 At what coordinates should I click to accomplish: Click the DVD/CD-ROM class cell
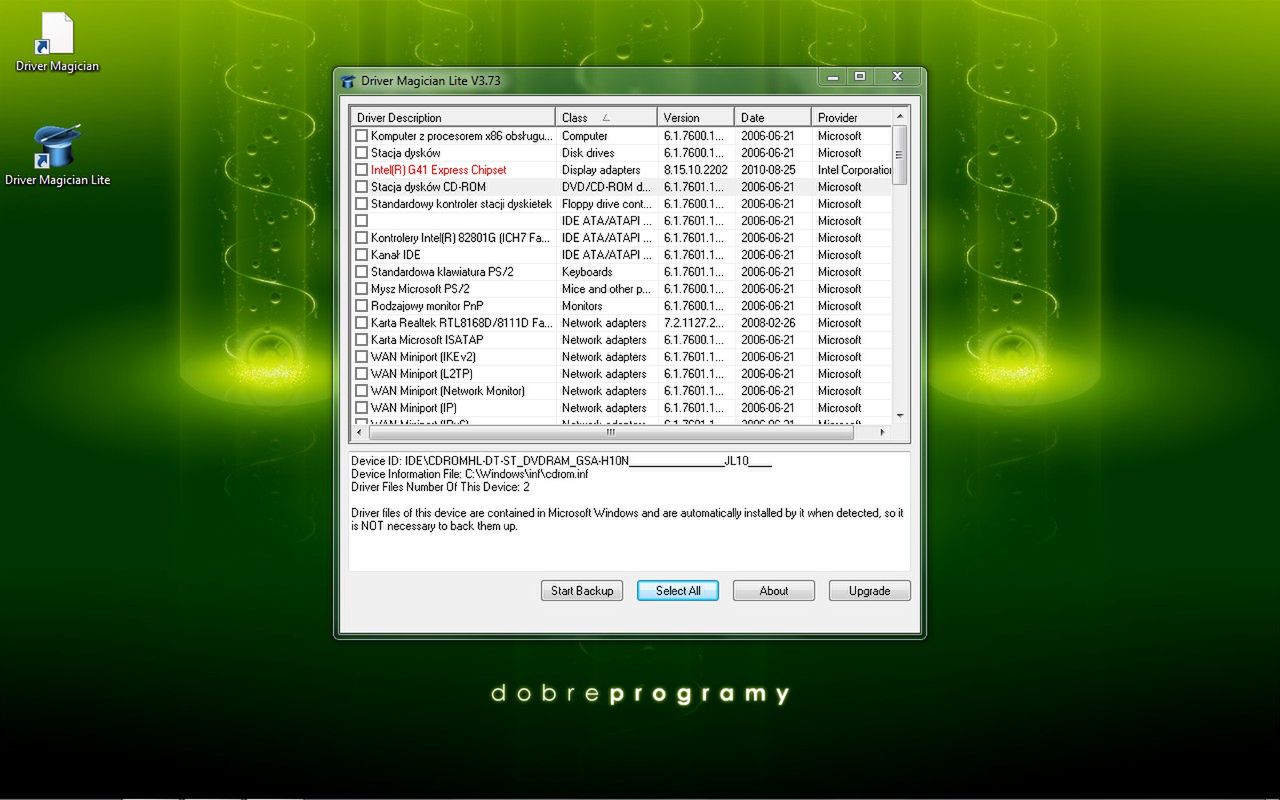(606, 187)
